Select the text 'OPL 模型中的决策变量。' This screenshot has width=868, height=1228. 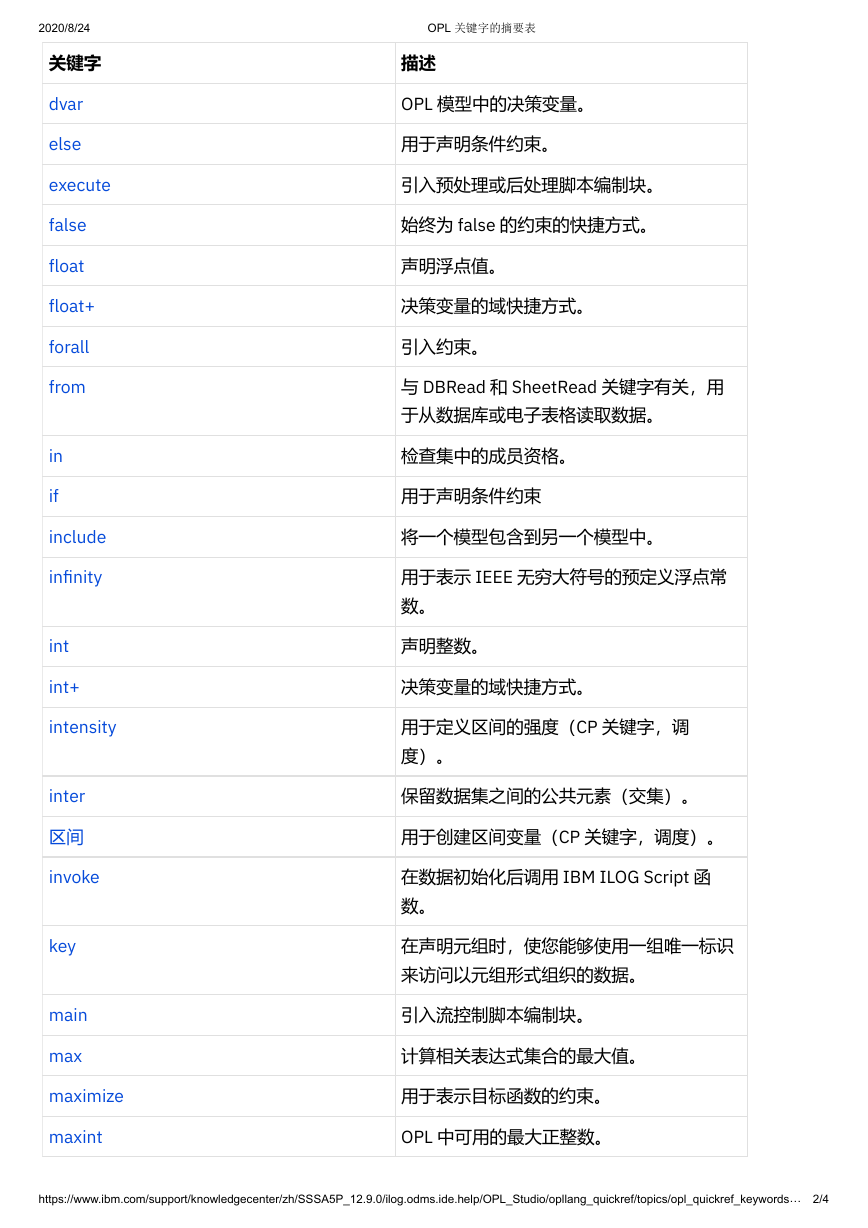click(x=495, y=104)
